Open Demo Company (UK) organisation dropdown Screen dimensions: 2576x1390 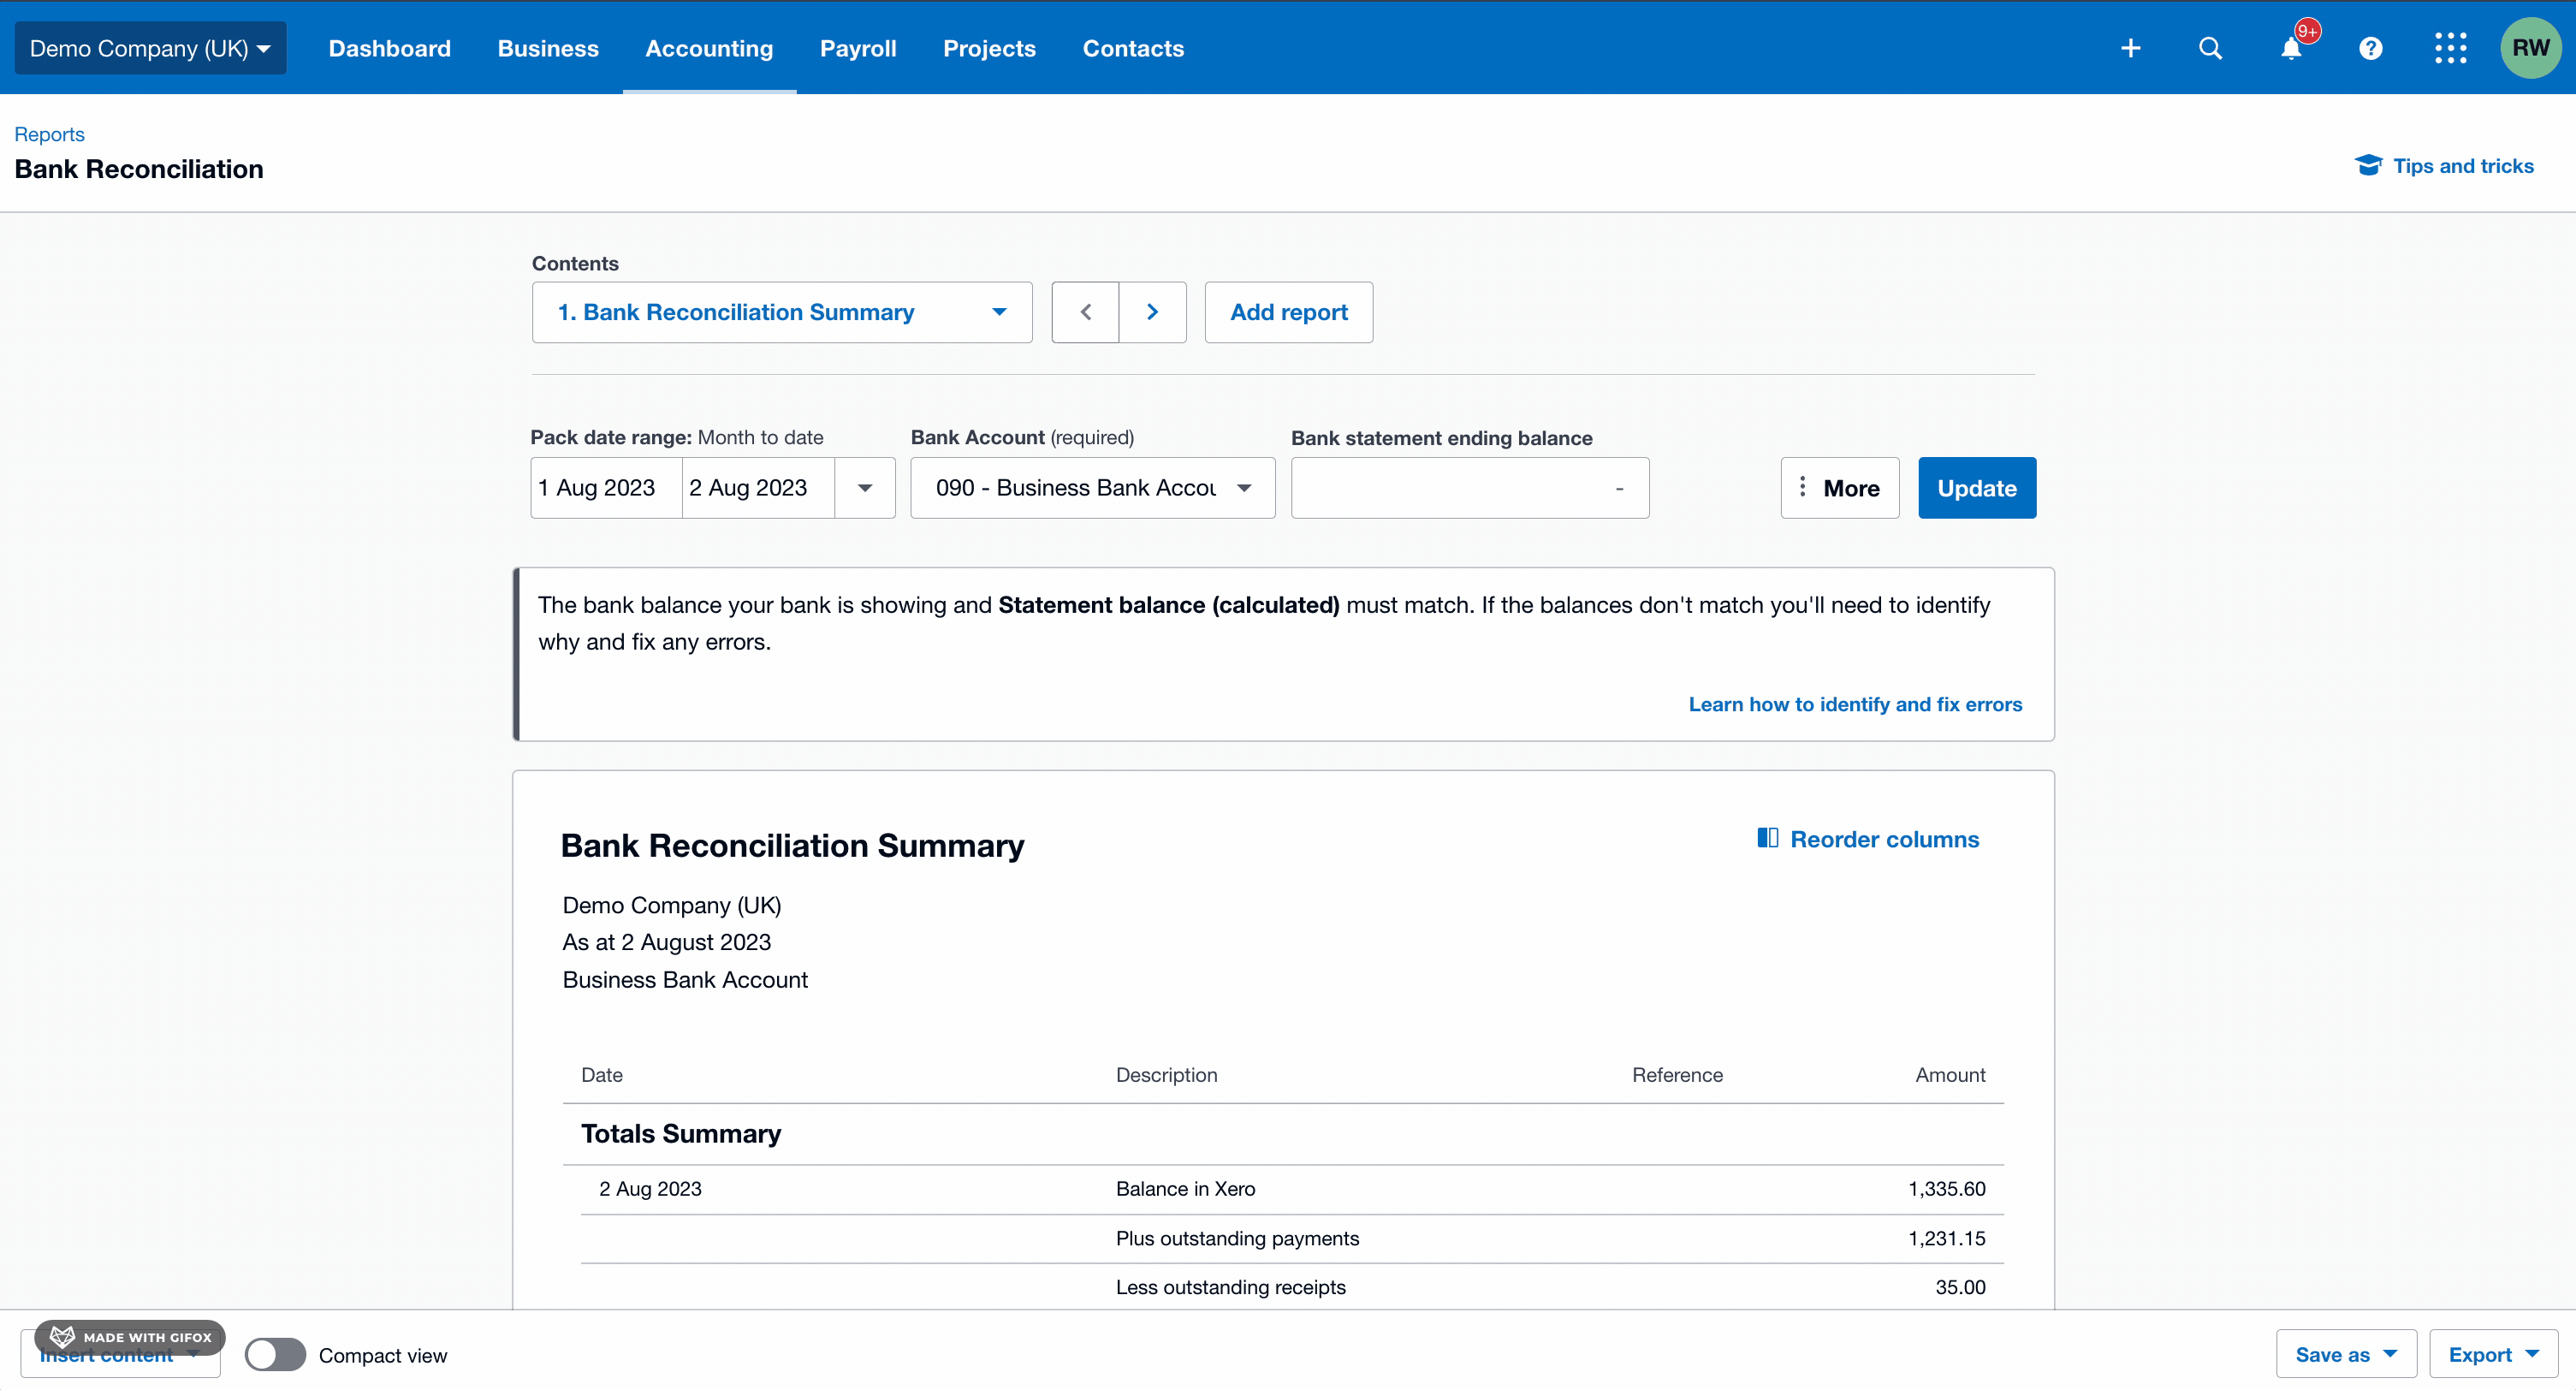[150, 48]
